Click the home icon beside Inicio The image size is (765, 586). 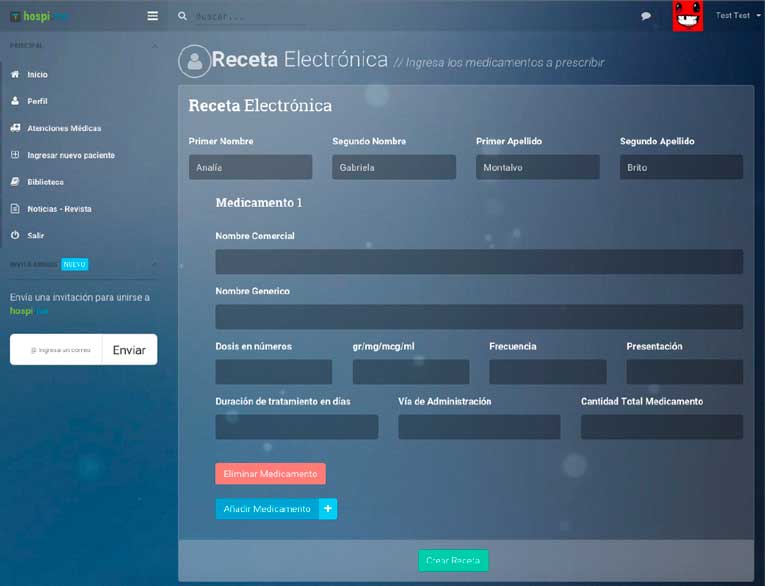15,74
